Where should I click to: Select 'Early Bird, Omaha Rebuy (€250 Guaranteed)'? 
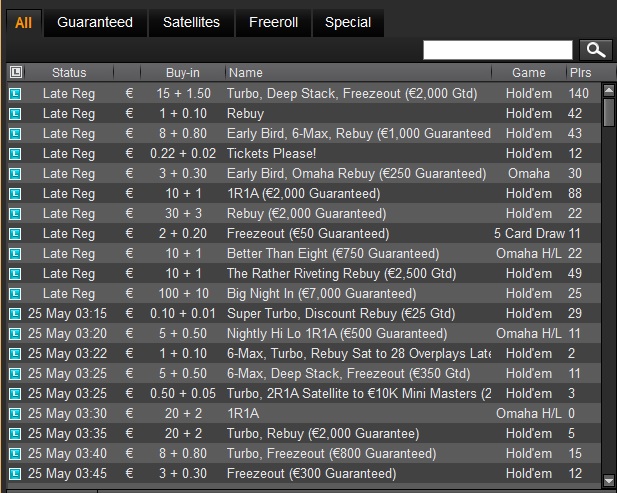pyautogui.click(x=356, y=174)
